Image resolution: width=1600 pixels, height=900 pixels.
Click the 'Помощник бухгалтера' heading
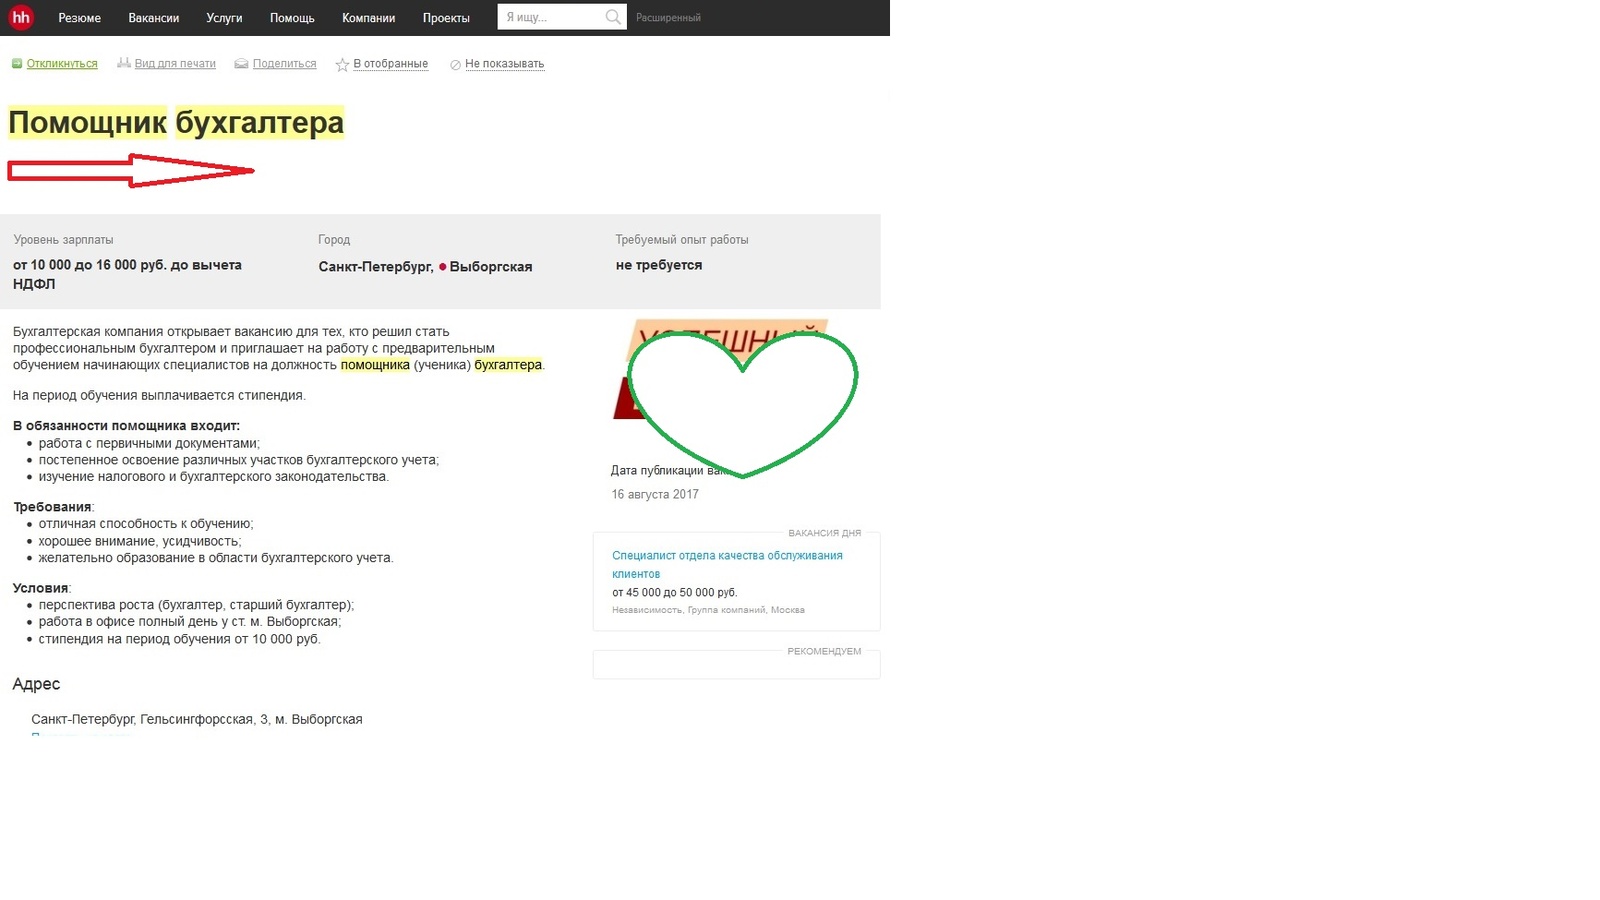tap(176, 123)
